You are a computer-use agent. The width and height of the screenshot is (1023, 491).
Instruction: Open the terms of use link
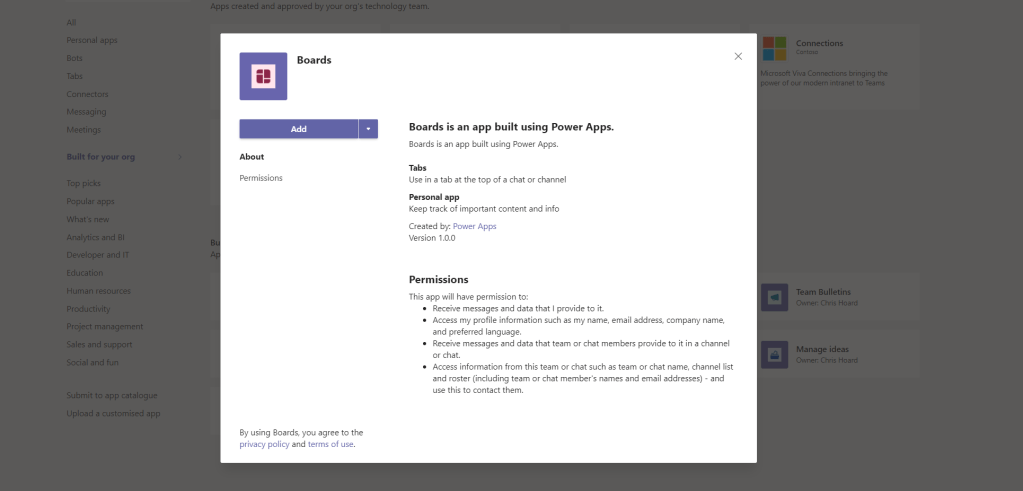330,444
